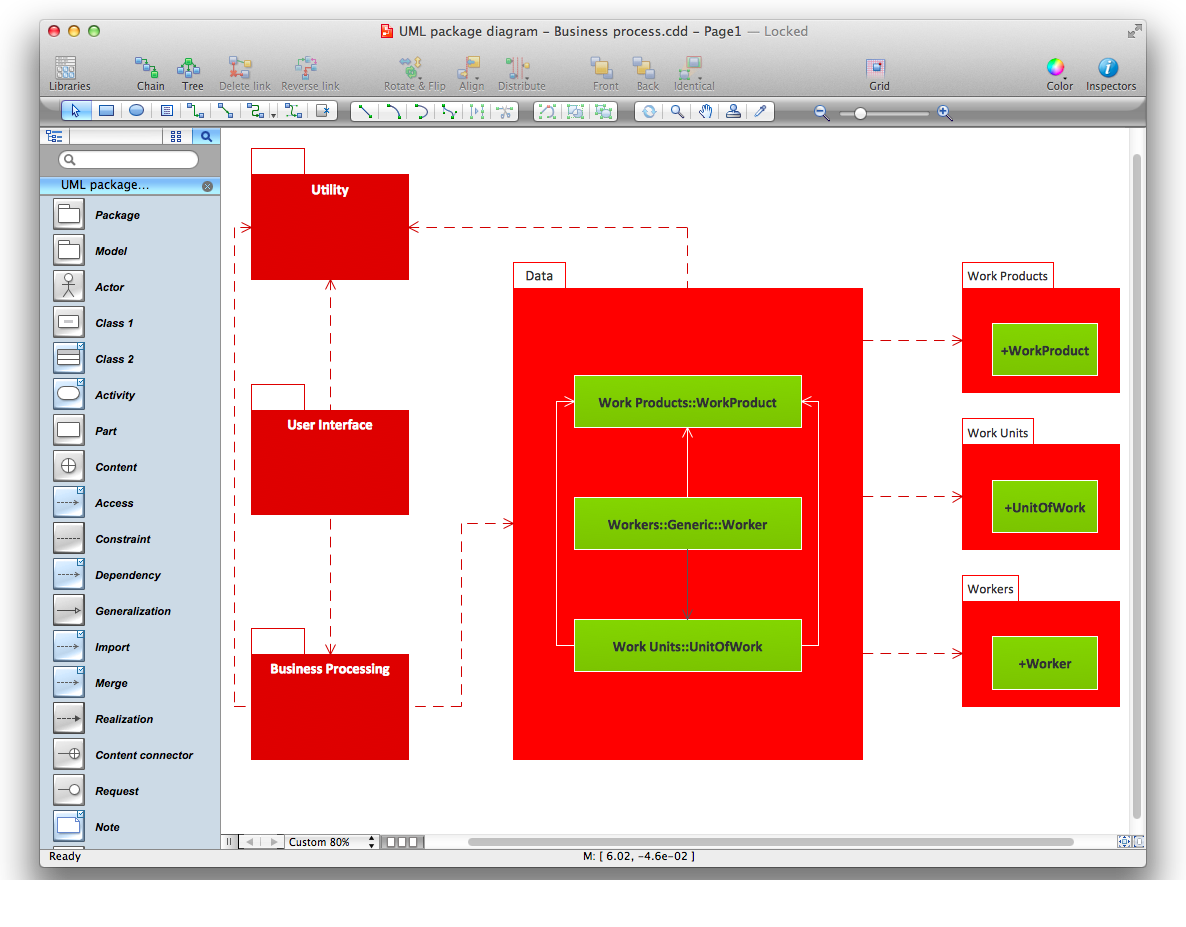The height and width of the screenshot is (927, 1186).
Task: Adjust the zoom level slider
Action: click(860, 114)
